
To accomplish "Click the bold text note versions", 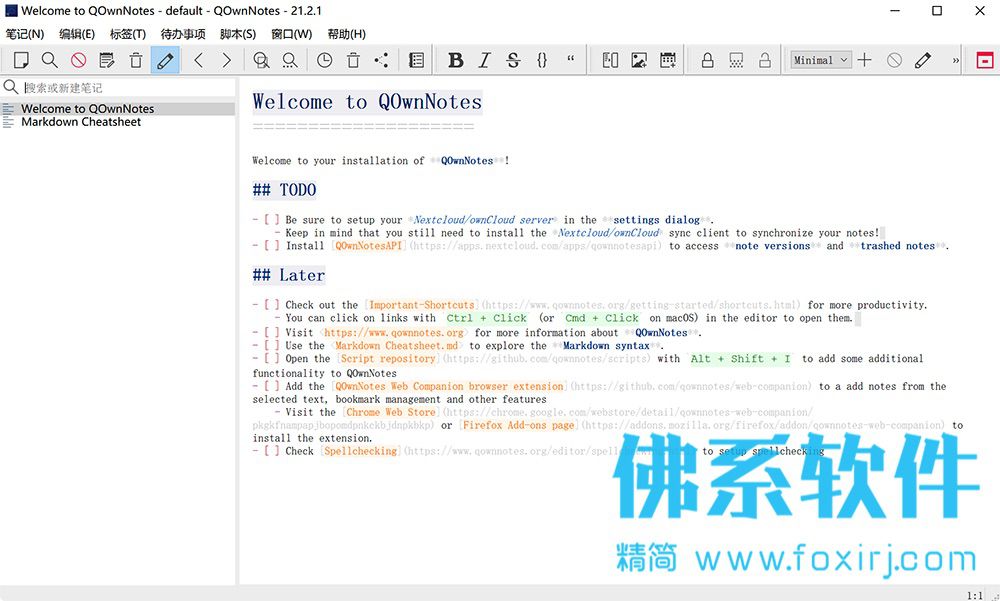I will point(773,246).
